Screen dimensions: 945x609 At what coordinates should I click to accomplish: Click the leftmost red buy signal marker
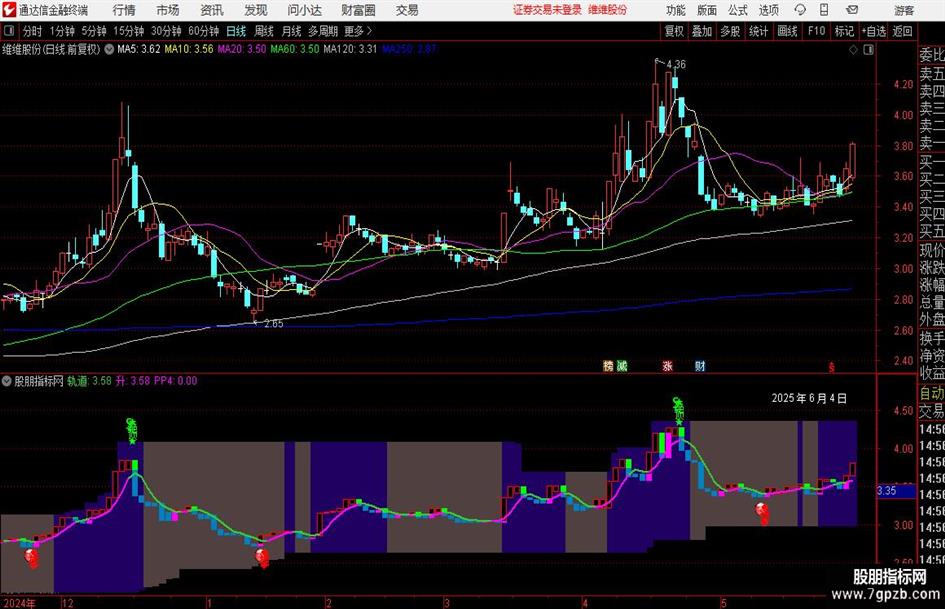pos(32,558)
